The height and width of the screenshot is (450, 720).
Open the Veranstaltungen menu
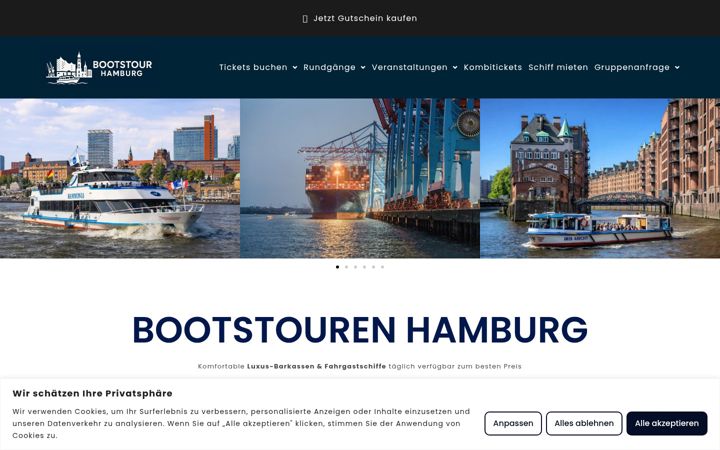409,67
